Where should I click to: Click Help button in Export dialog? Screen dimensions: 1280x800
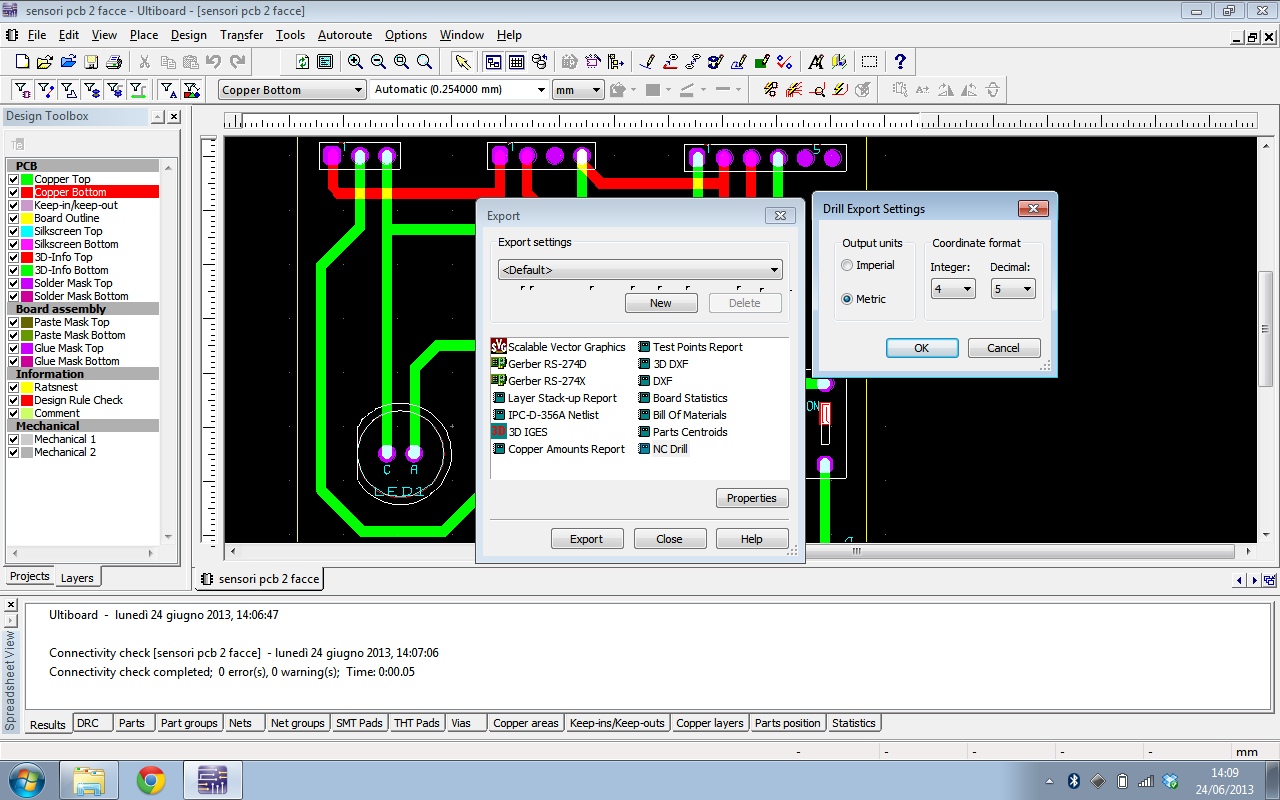coord(752,539)
